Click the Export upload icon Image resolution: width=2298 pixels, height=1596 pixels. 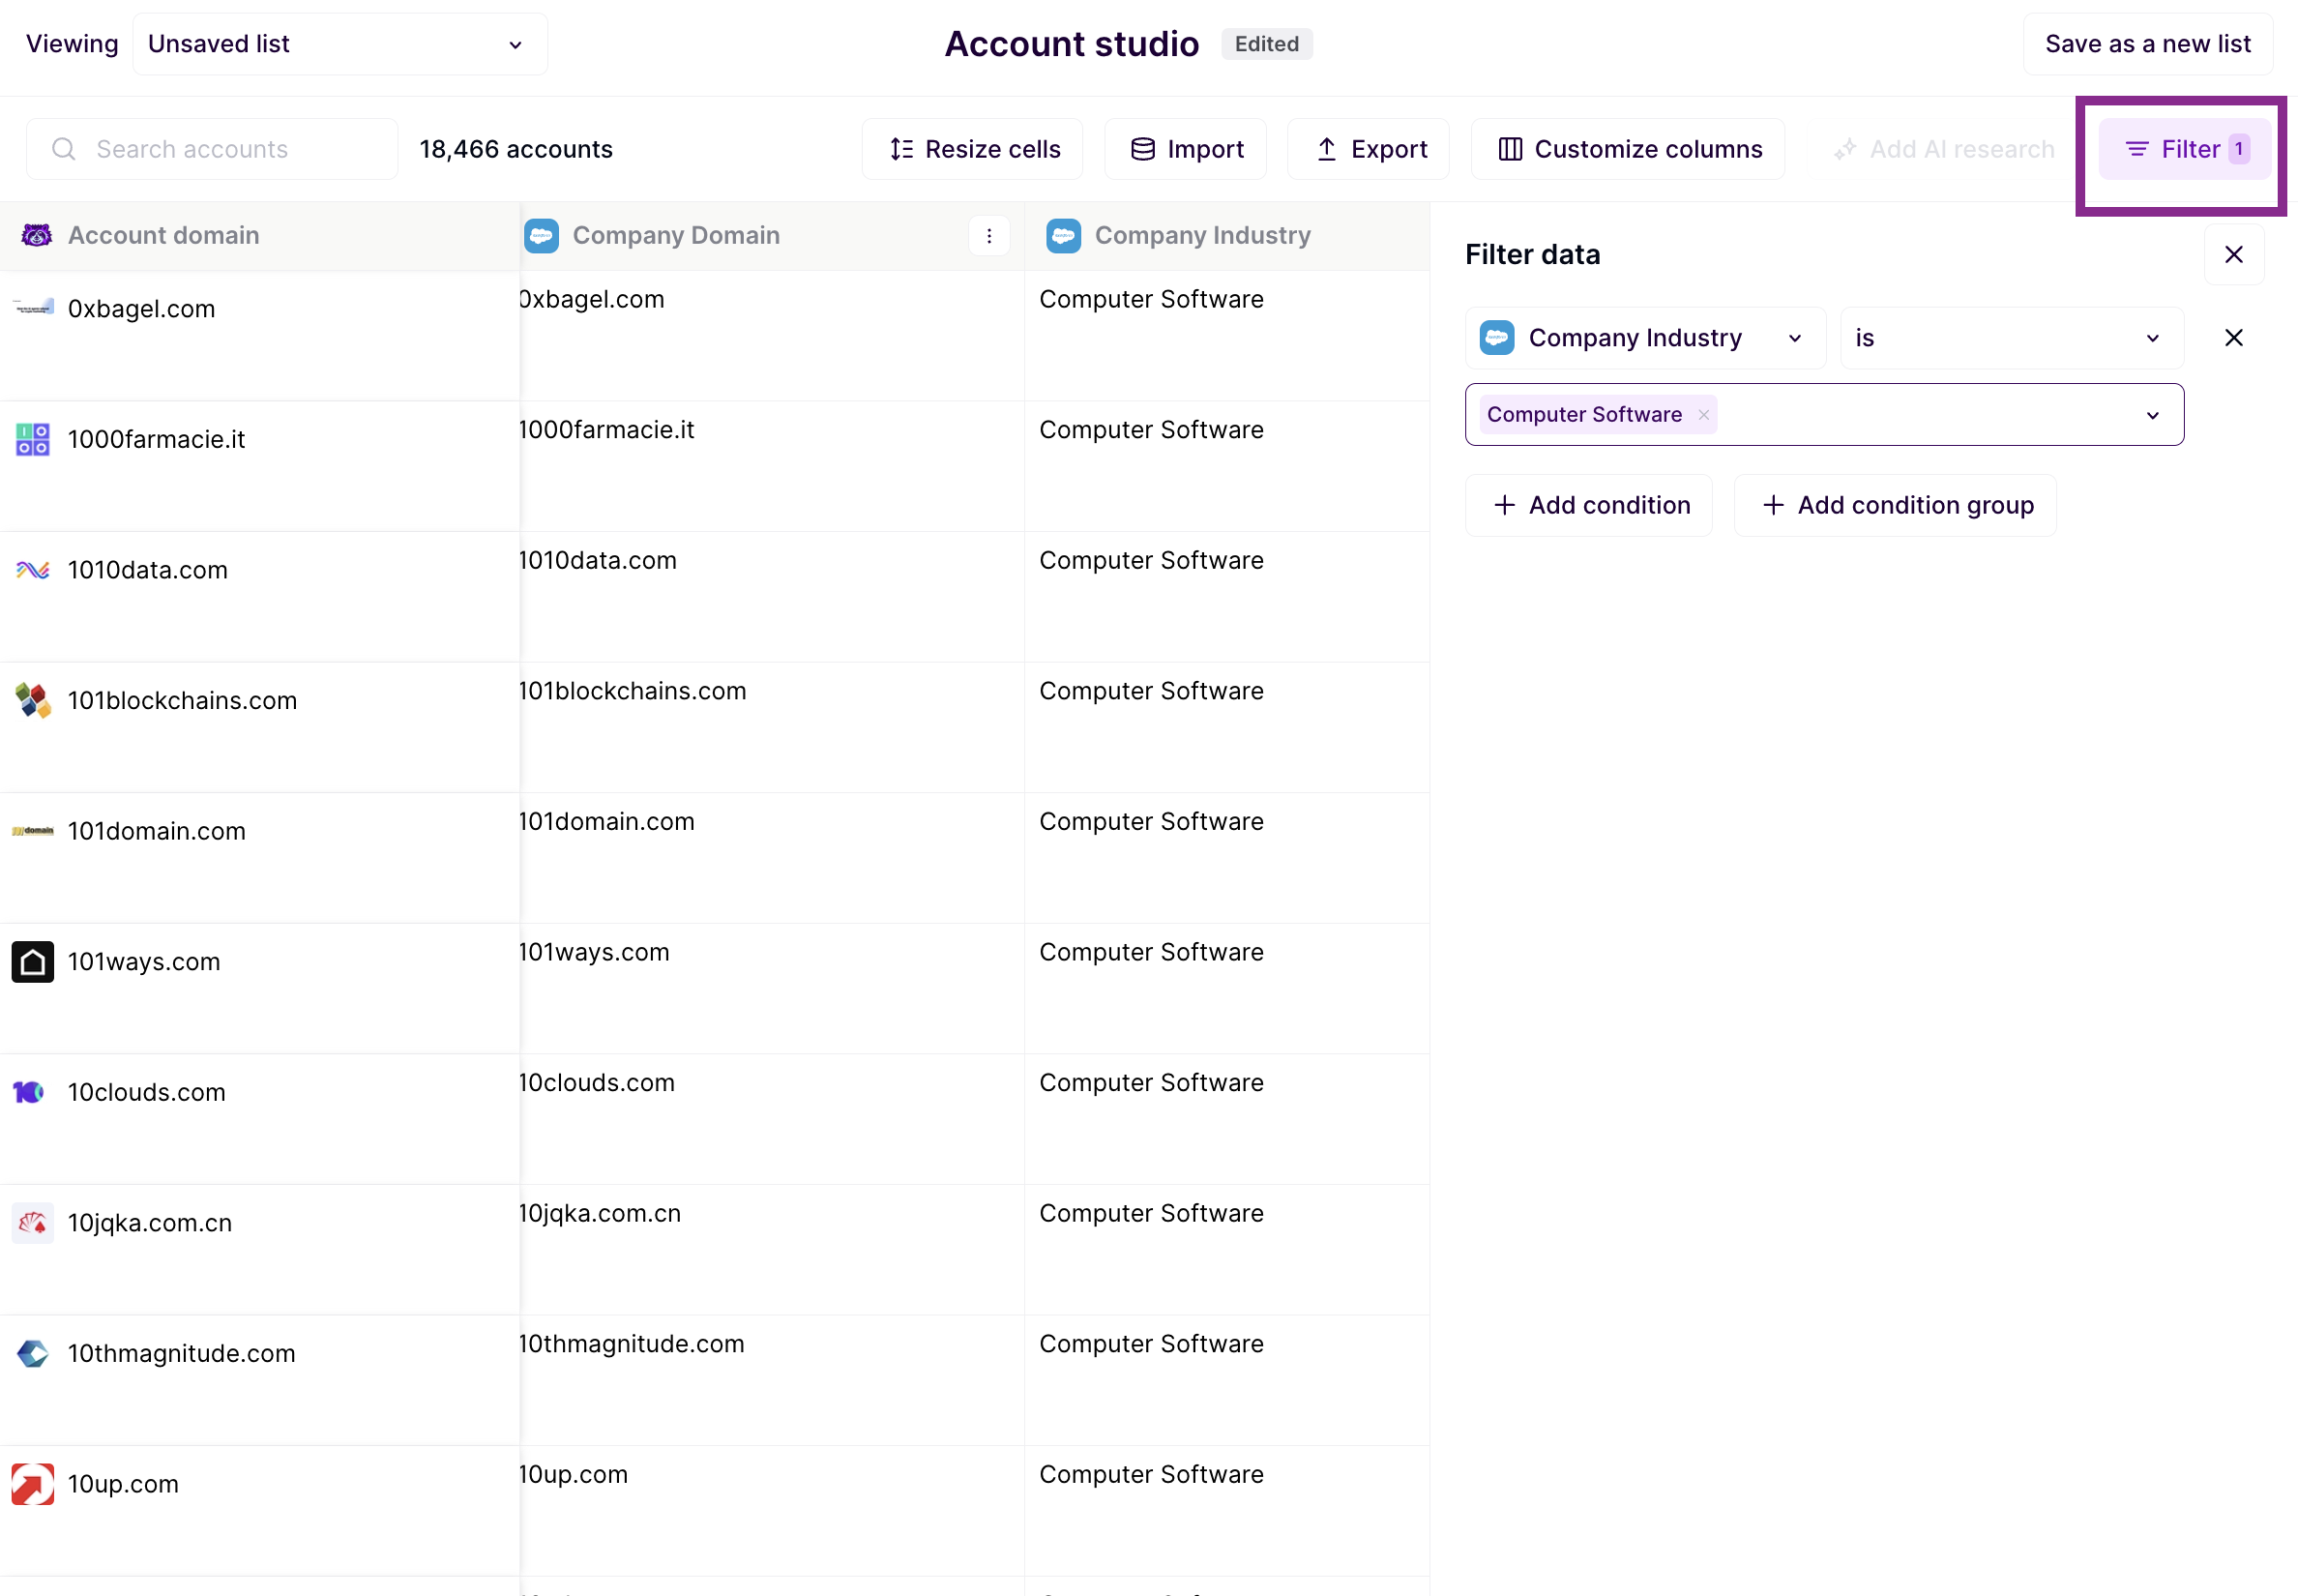click(x=1326, y=148)
